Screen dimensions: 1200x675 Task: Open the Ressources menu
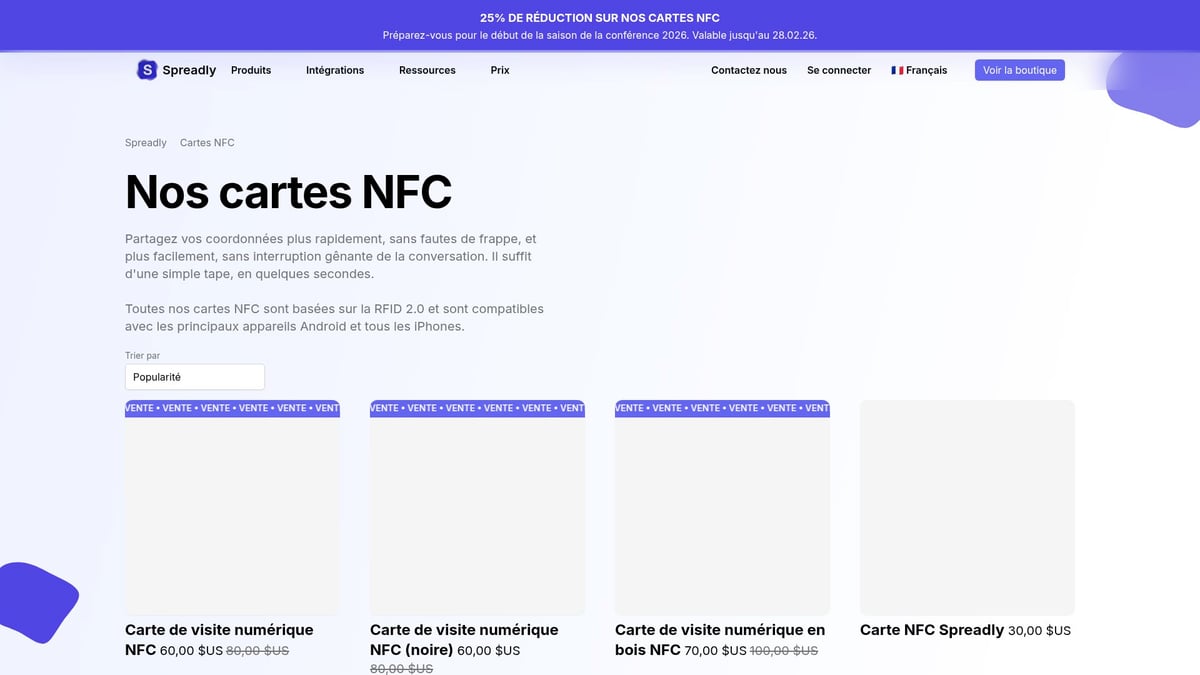pyautogui.click(x=427, y=70)
